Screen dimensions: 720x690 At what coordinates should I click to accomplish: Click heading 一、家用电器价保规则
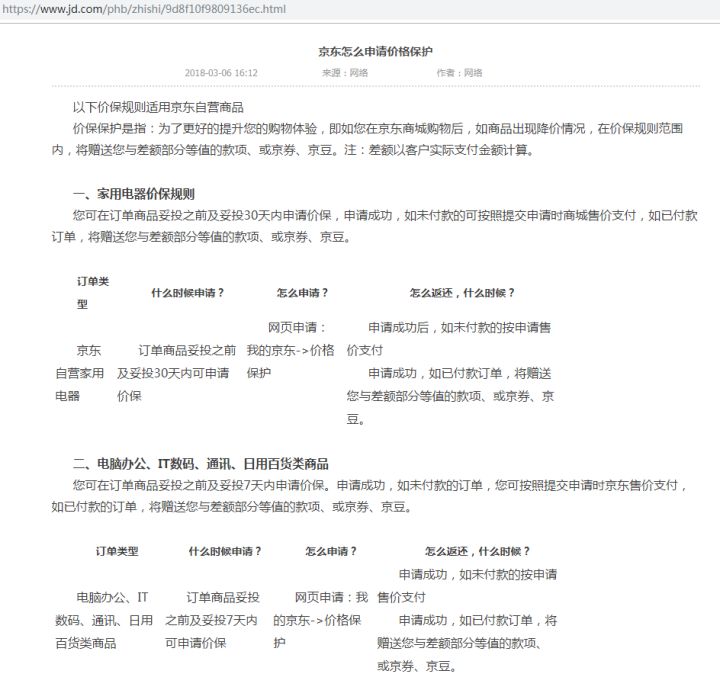click(x=134, y=194)
